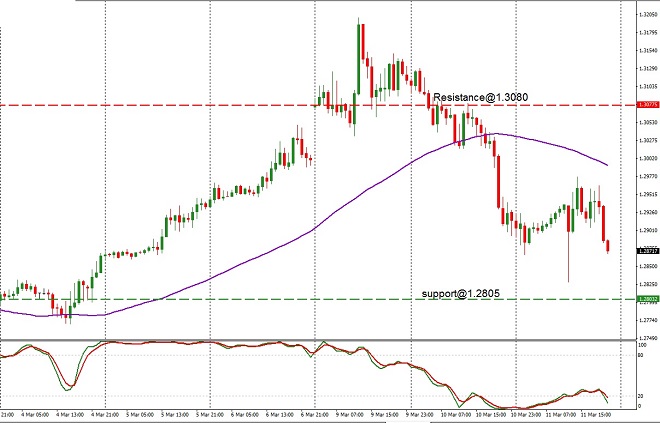Click the 1.29770 price axis label
Viewport: 660px width, 423px height.
click(648, 176)
